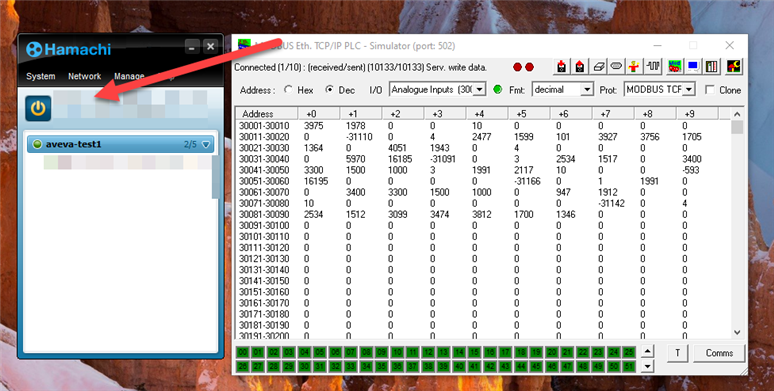Expand the aveva-test1 network arrow
This screenshot has height=391, width=774.
[206, 145]
